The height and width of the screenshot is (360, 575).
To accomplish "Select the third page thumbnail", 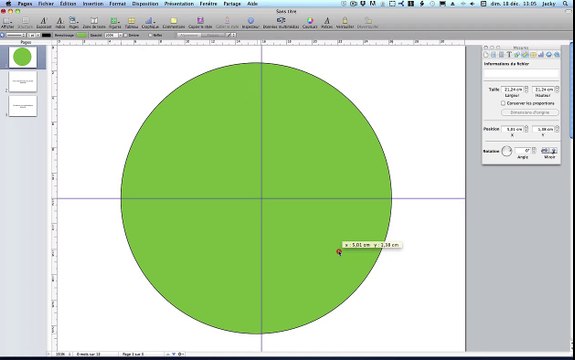I will [23, 106].
